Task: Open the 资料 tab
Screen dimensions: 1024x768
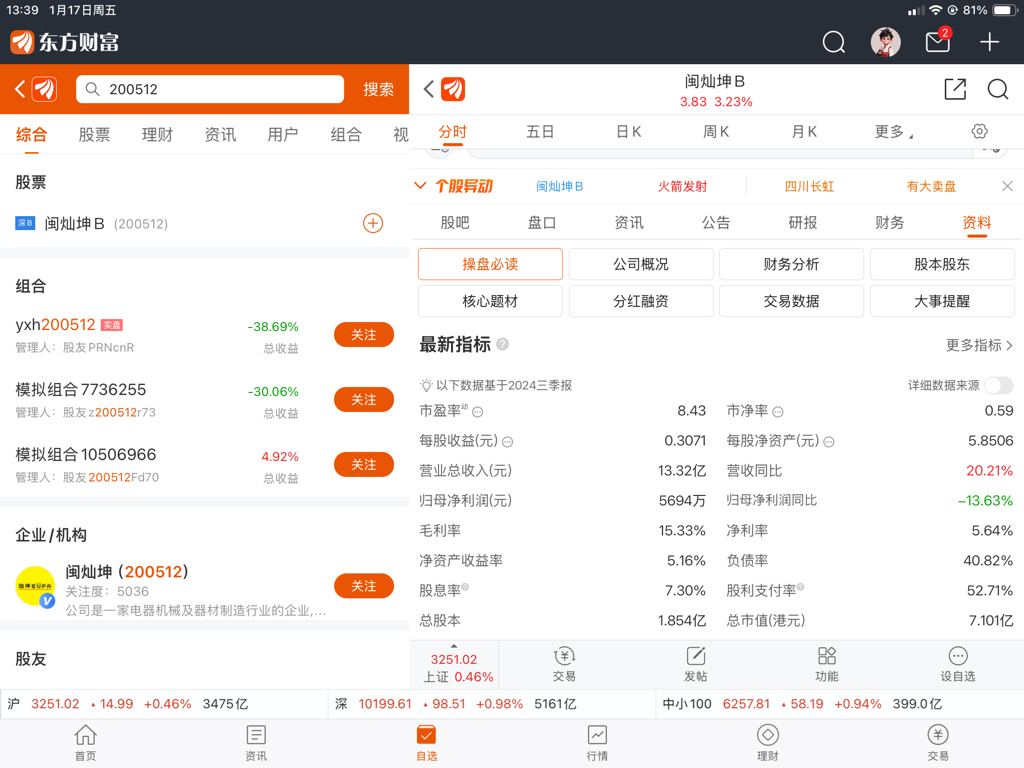Action: 976,223
